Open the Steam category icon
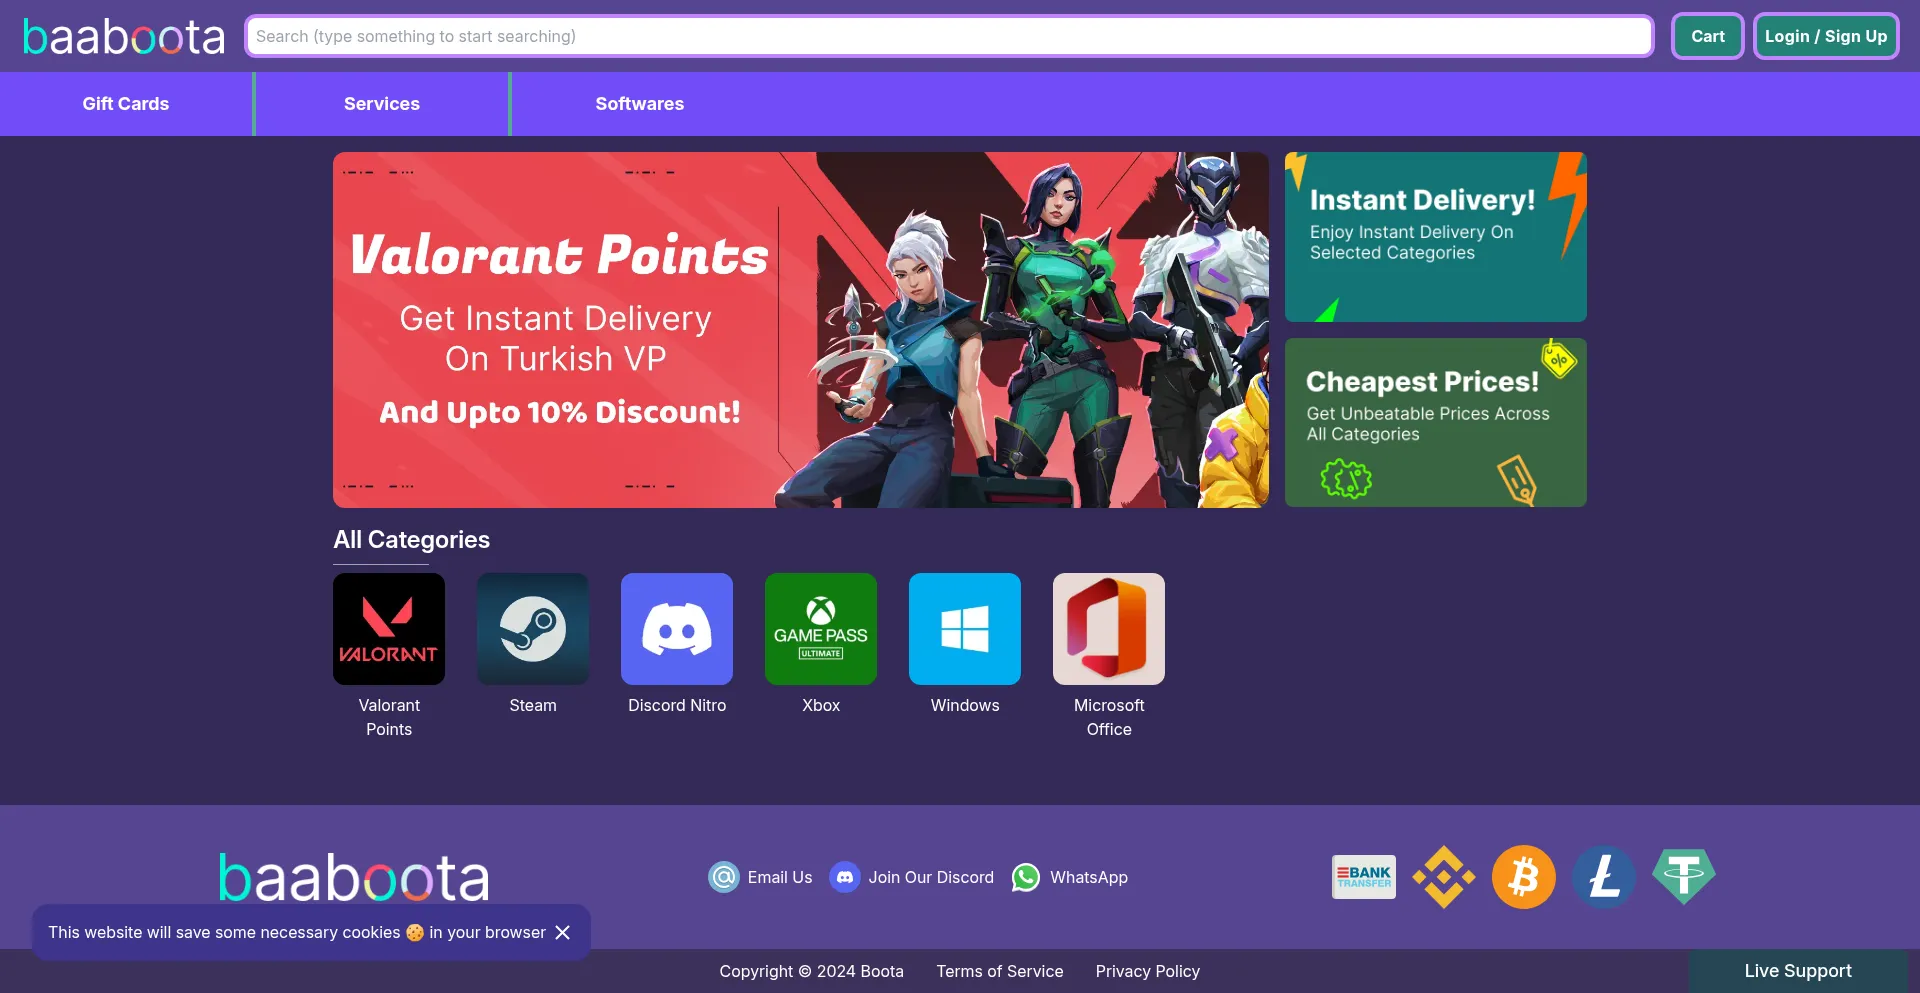Viewport: 1920px width, 993px height. pos(533,629)
